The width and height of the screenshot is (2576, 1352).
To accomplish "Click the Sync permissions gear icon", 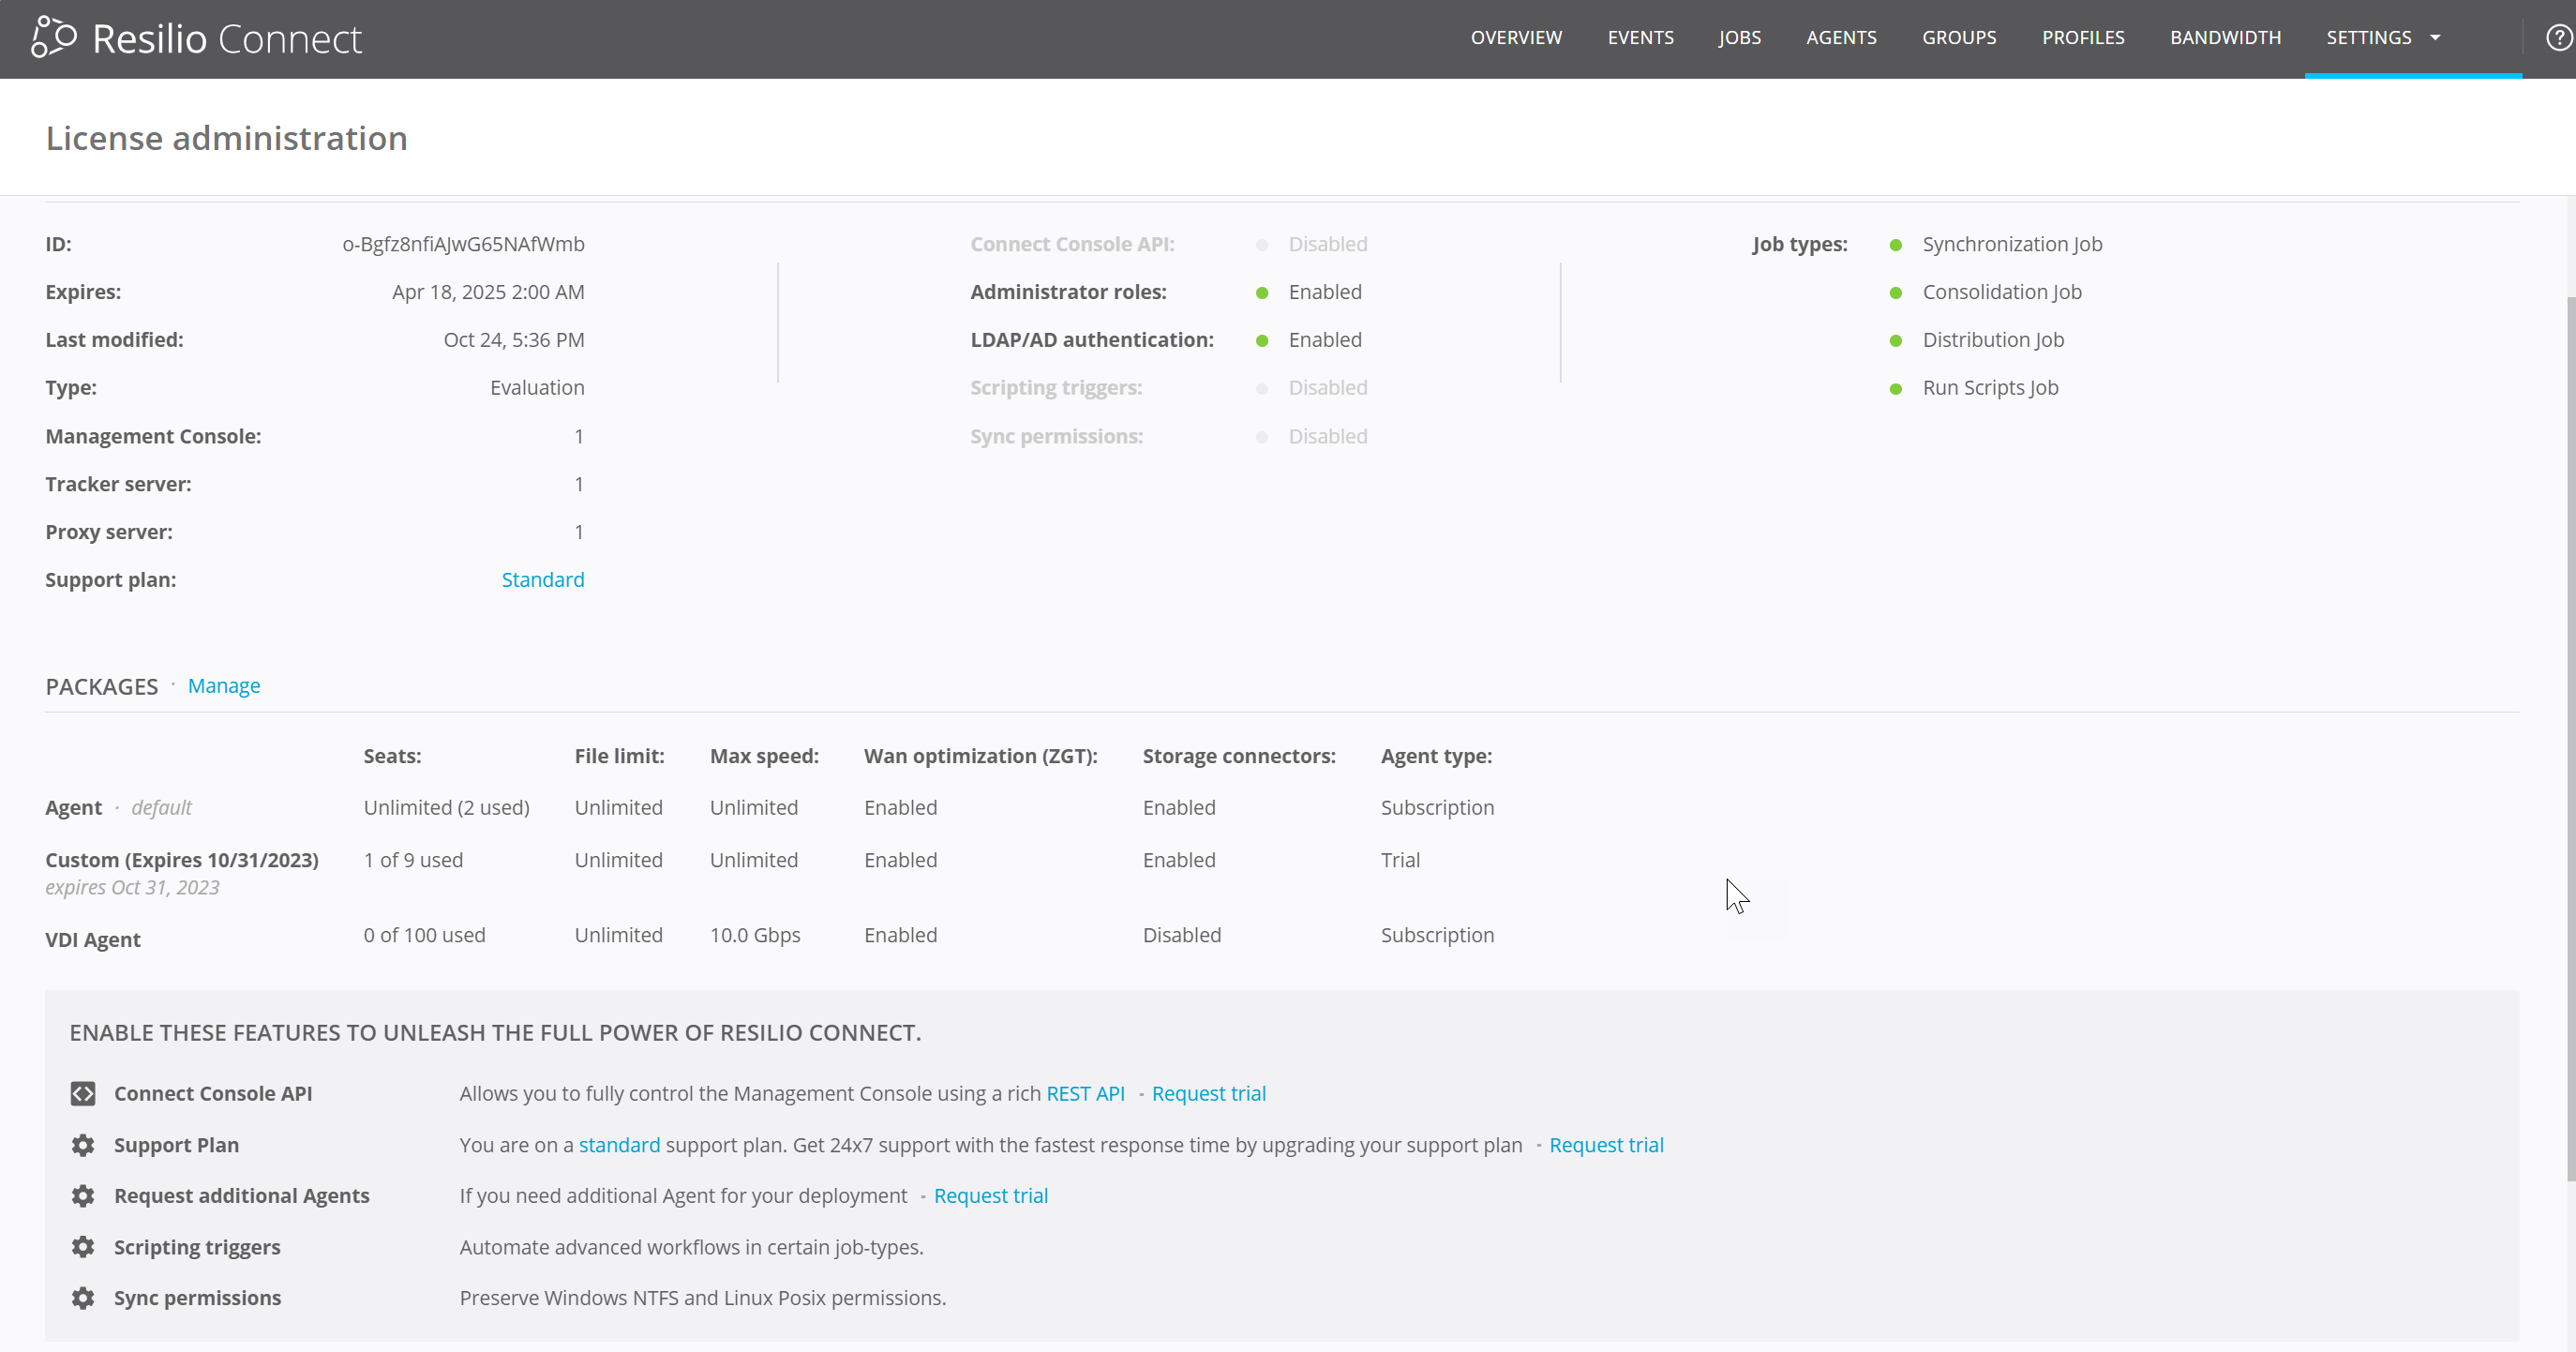I will tap(83, 1298).
